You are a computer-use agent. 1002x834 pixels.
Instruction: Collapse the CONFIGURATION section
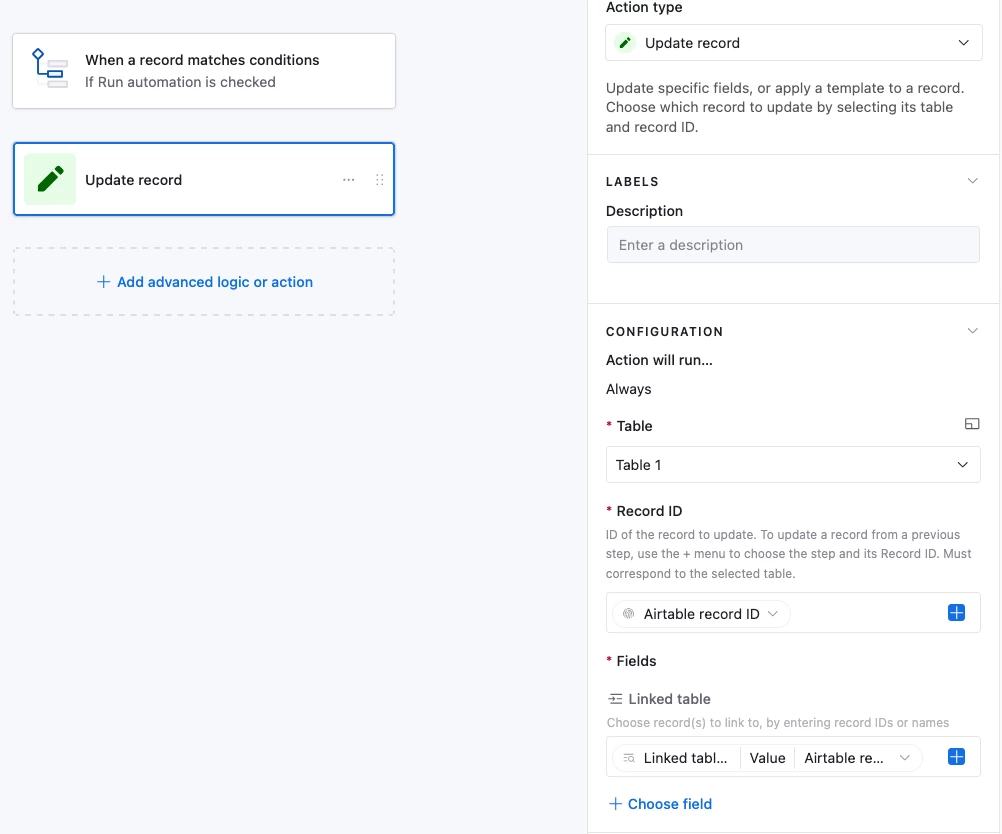[972, 331]
